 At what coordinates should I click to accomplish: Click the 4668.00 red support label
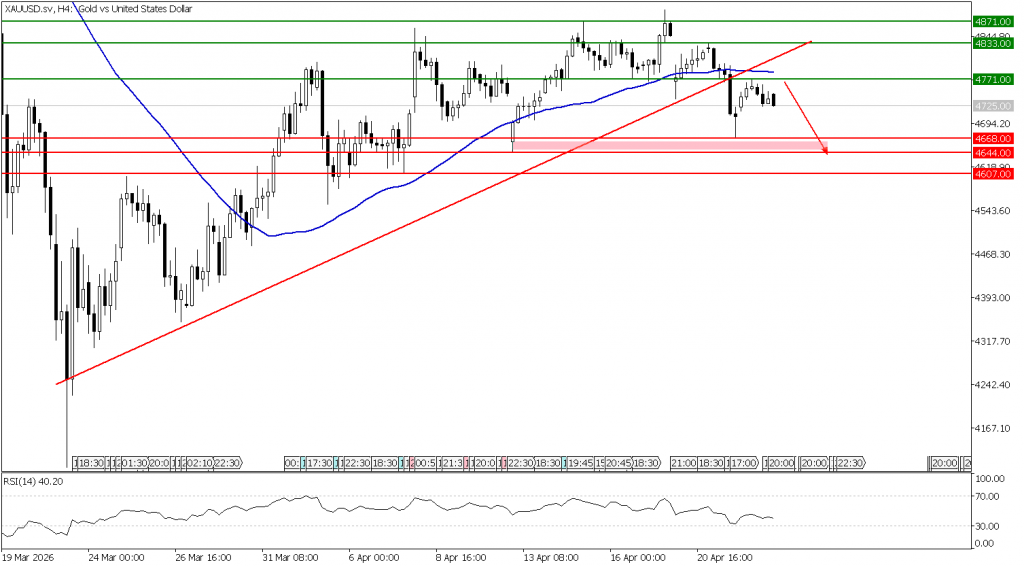[x=993, y=138]
